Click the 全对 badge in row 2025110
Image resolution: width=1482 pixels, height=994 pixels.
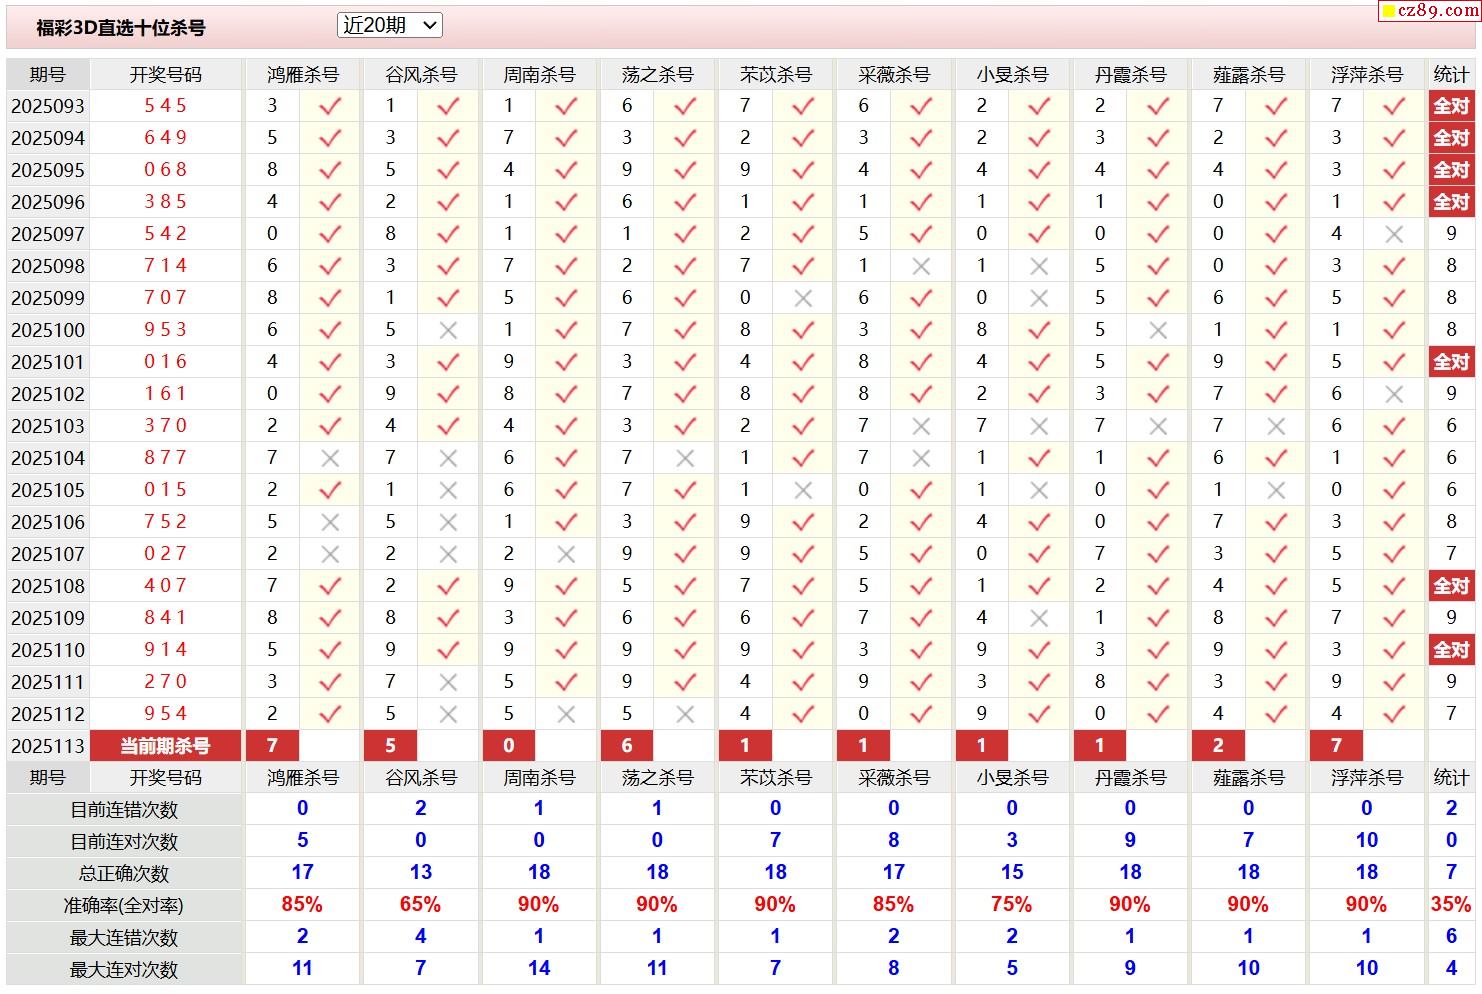tap(1451, 650)
